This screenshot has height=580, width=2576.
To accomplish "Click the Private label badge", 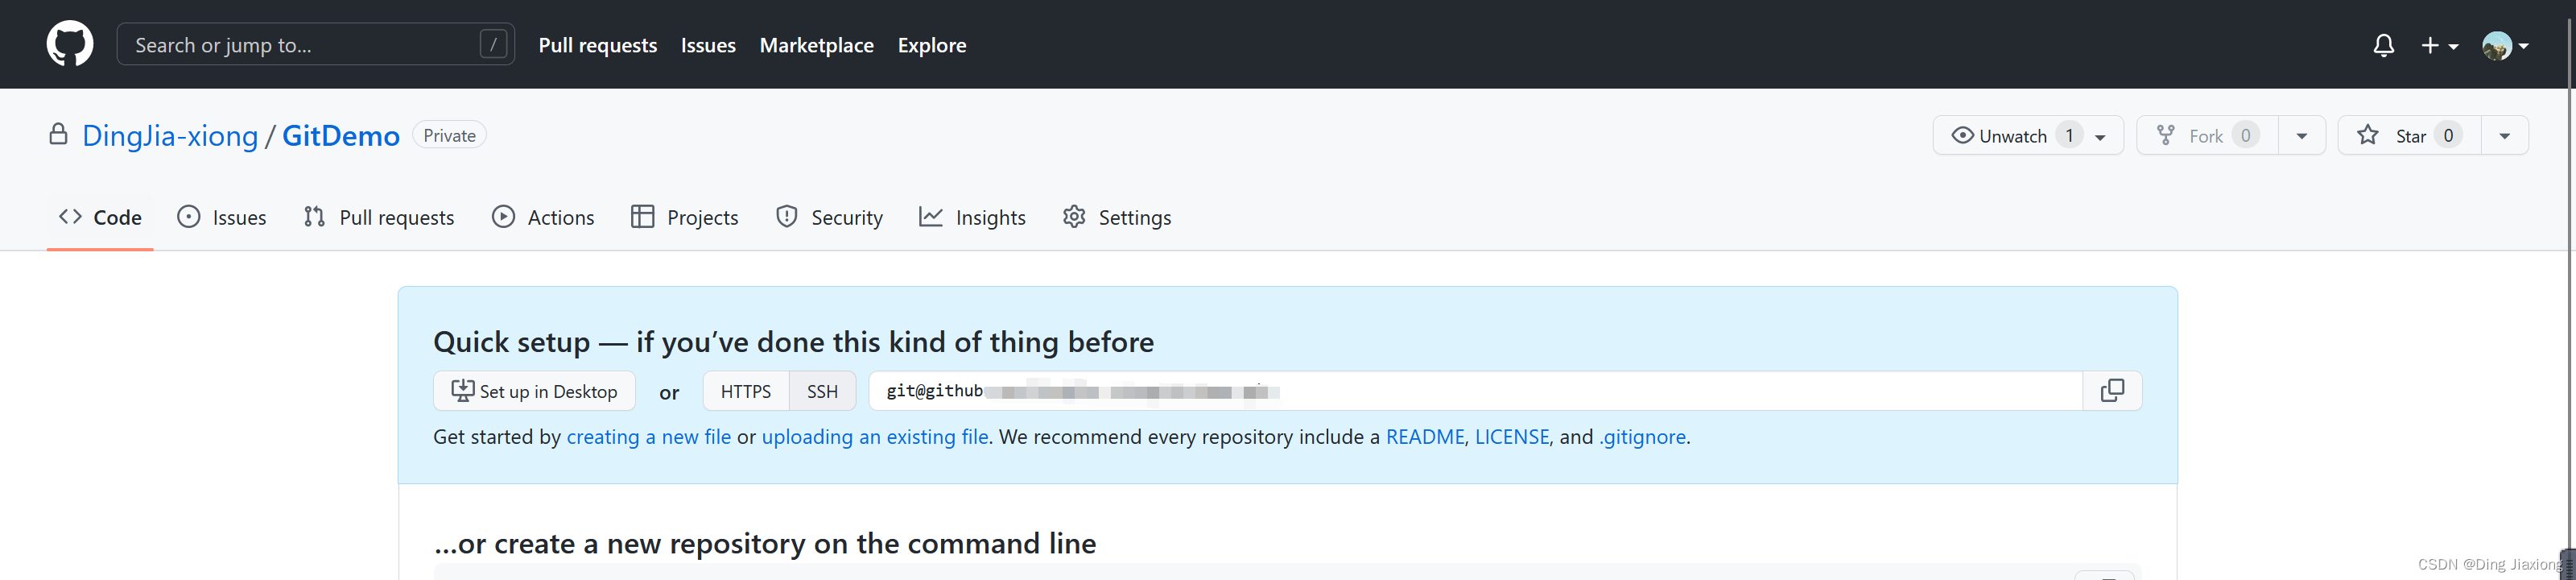I will point(449,135).
